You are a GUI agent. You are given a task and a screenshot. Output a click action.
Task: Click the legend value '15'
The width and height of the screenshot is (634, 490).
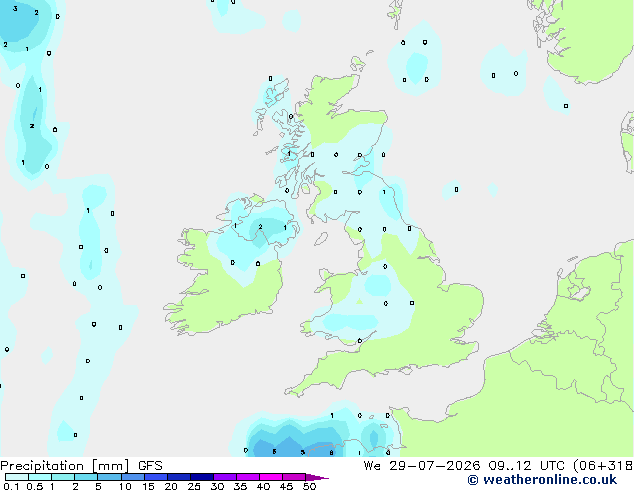(x=148, y=486)
